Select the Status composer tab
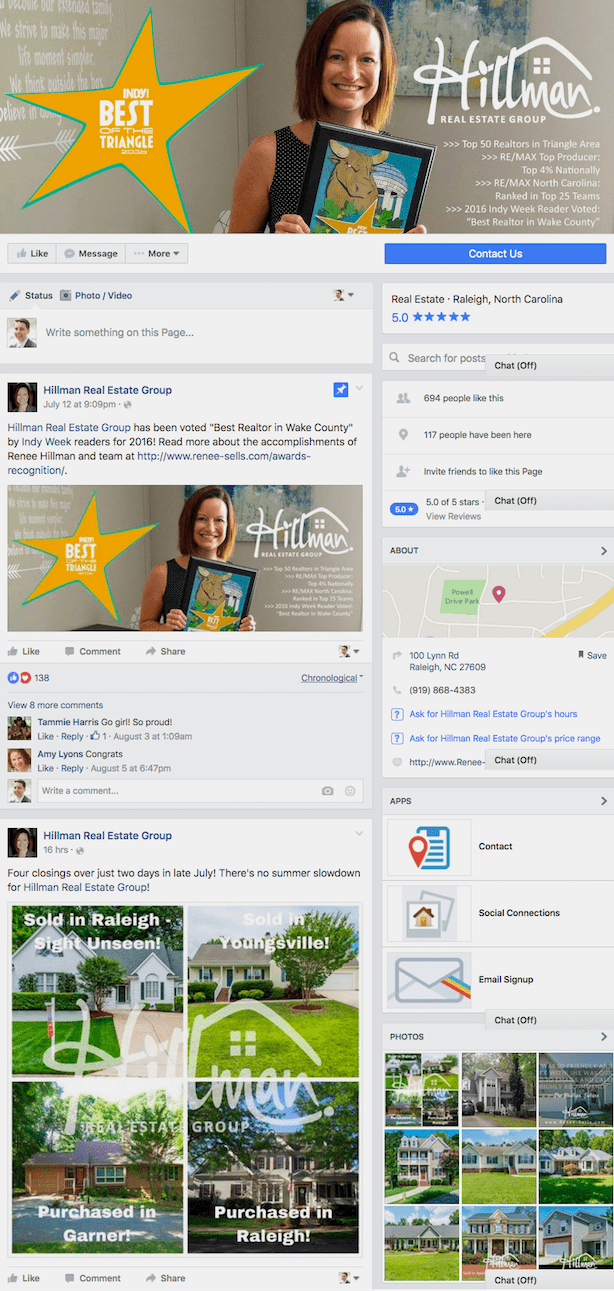The image size is (614, 1291). coord(31,296)
